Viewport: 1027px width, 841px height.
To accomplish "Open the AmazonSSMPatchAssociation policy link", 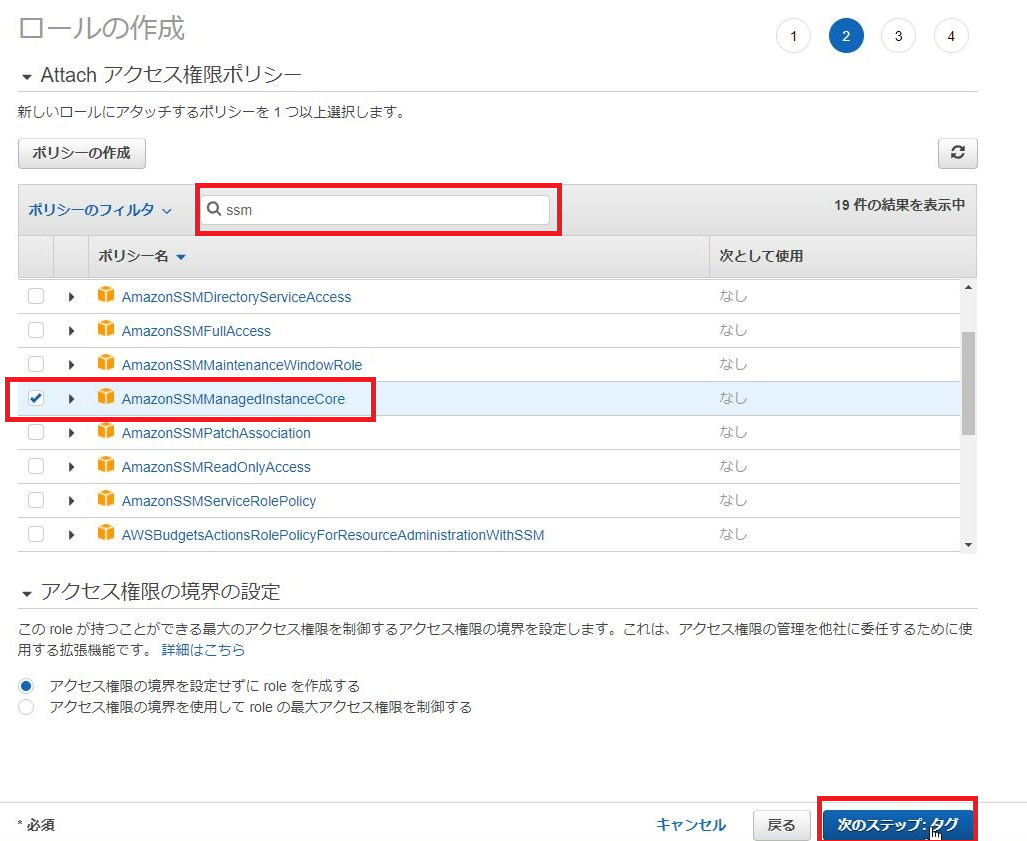I will (x=216, y=433).
